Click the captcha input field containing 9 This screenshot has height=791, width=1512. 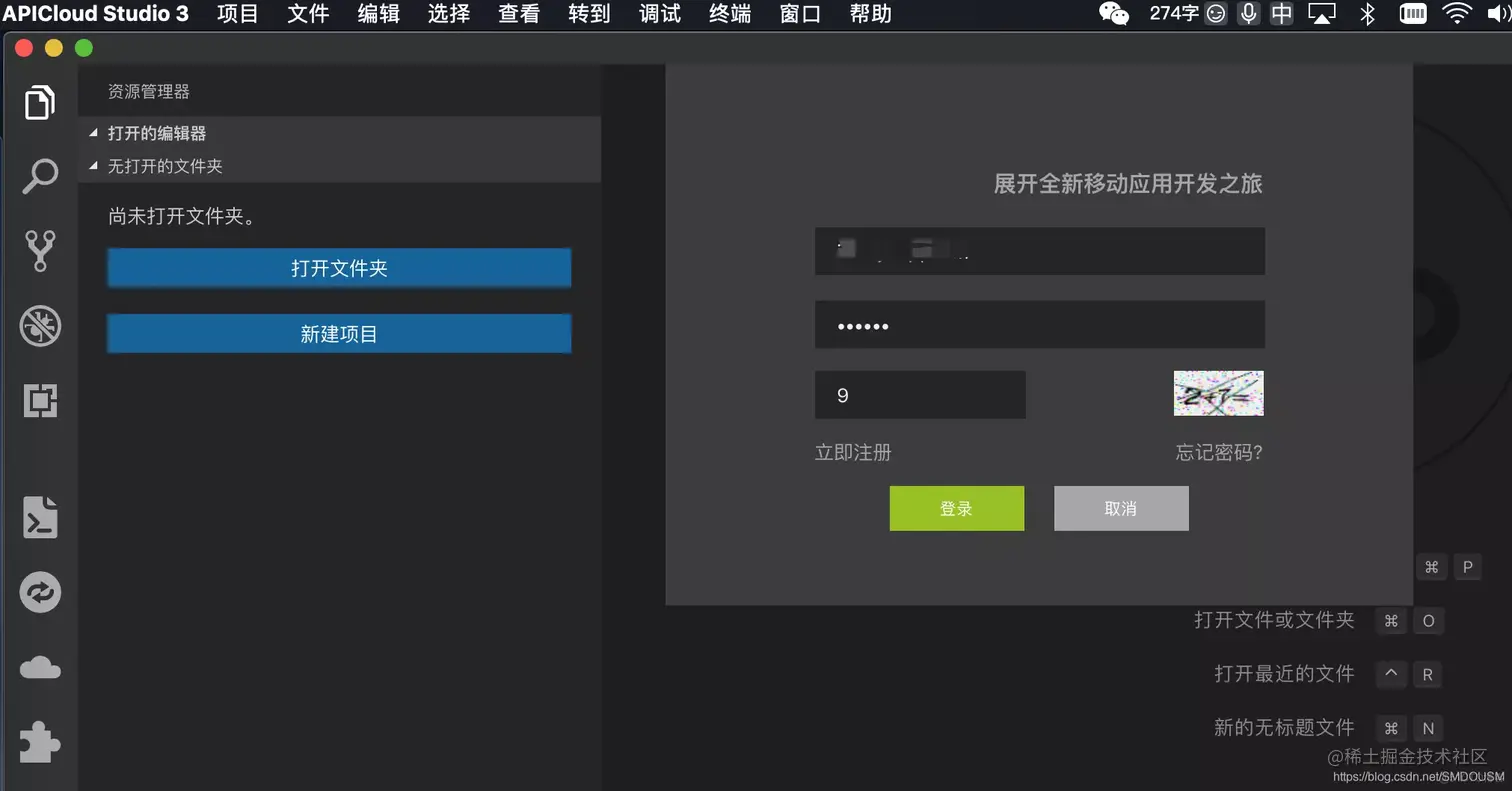point(920,395)
